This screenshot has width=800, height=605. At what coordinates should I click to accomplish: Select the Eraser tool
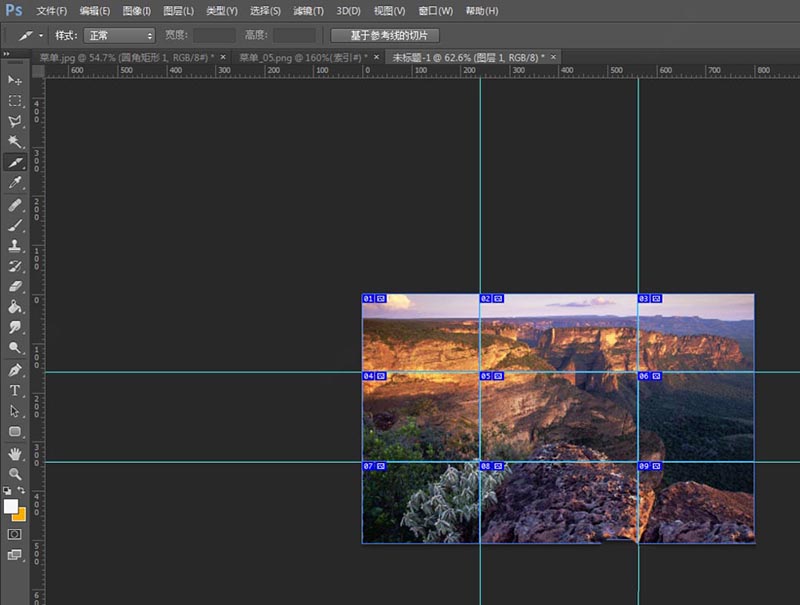(15, 287)
